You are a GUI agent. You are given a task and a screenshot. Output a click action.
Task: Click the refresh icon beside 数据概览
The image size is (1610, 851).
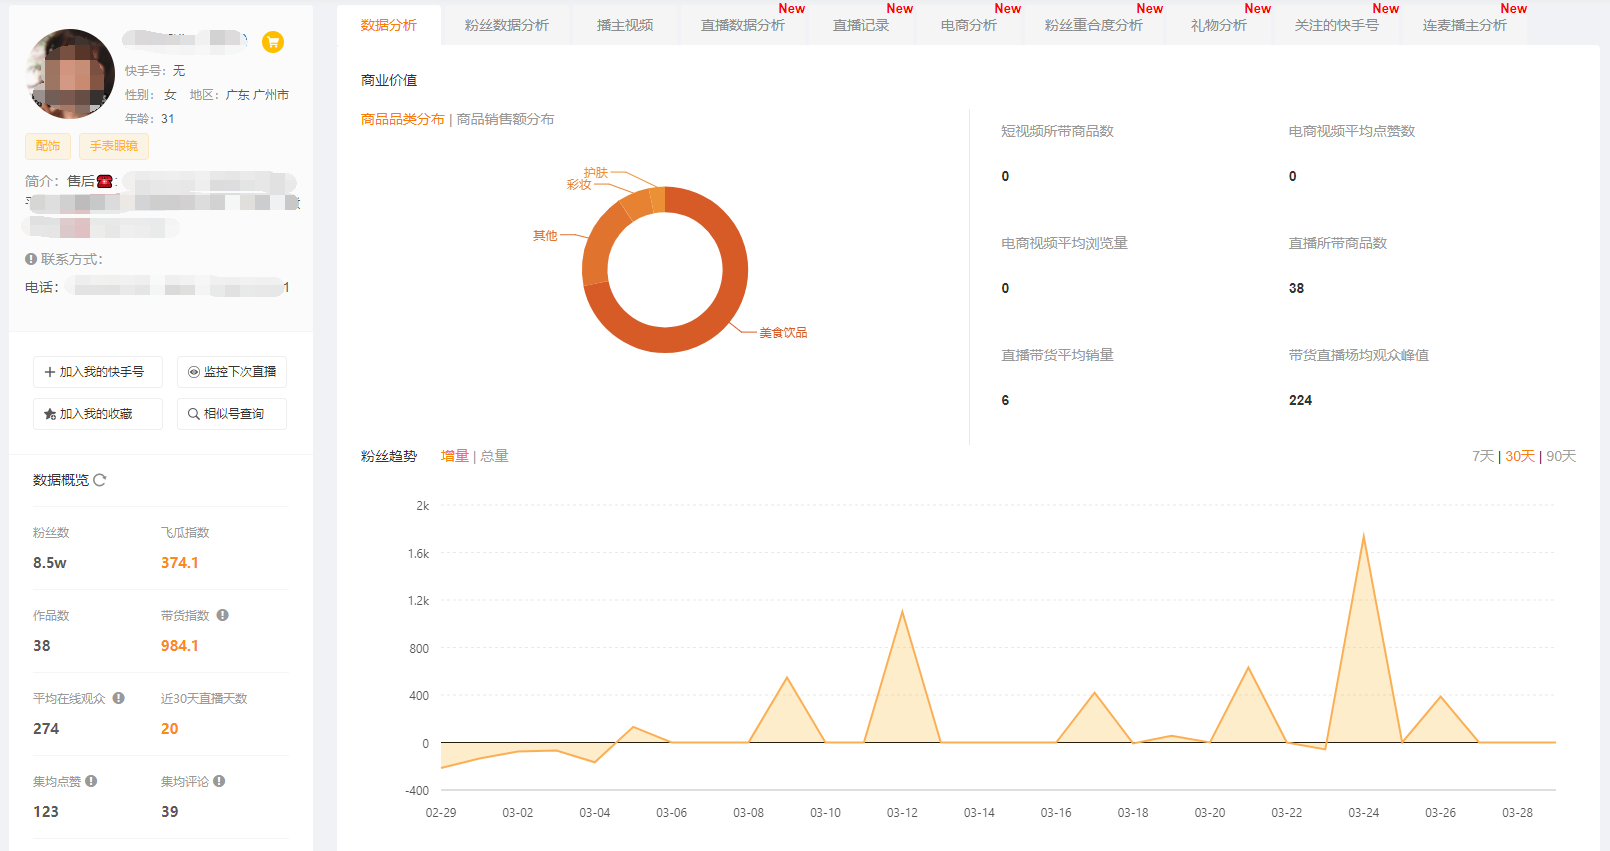[100, 480]
